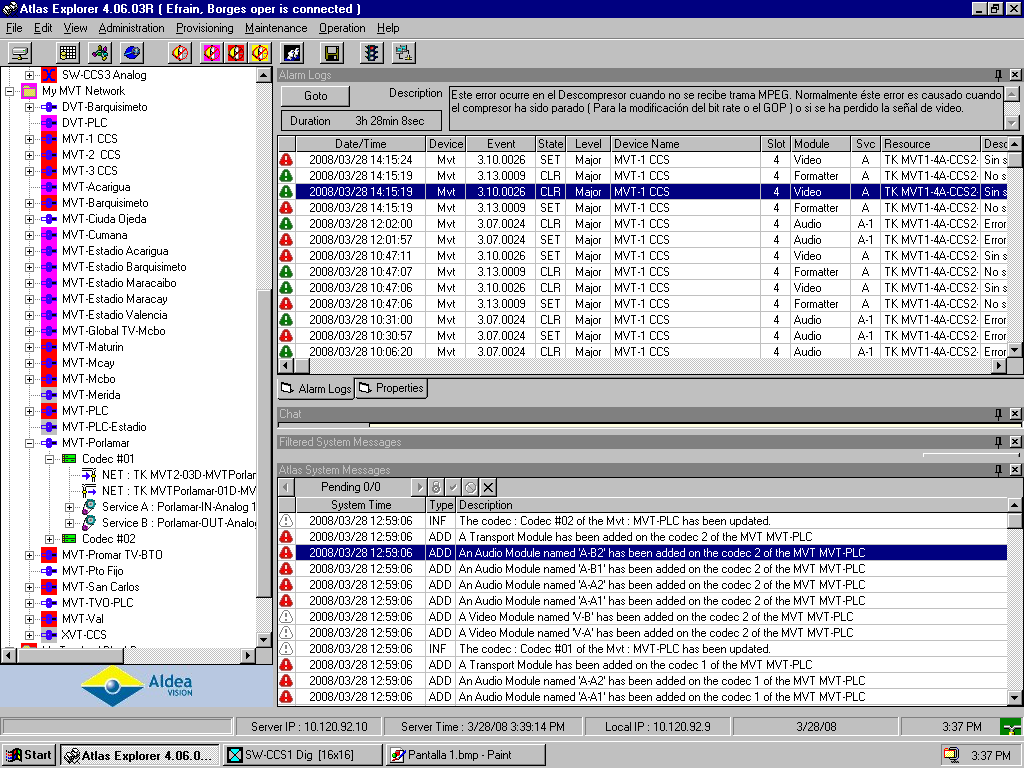Click down arrow of Alarm Logs scrollbar
This screenshot has width=1024, height=768.
[1014, 351]
